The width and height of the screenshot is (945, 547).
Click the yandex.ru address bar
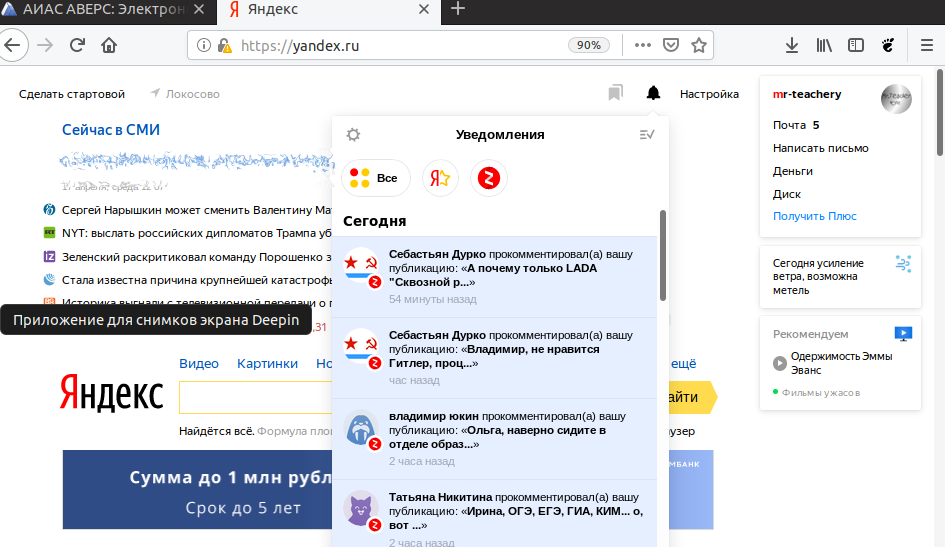pyautogui.click(x=398, y=46)
